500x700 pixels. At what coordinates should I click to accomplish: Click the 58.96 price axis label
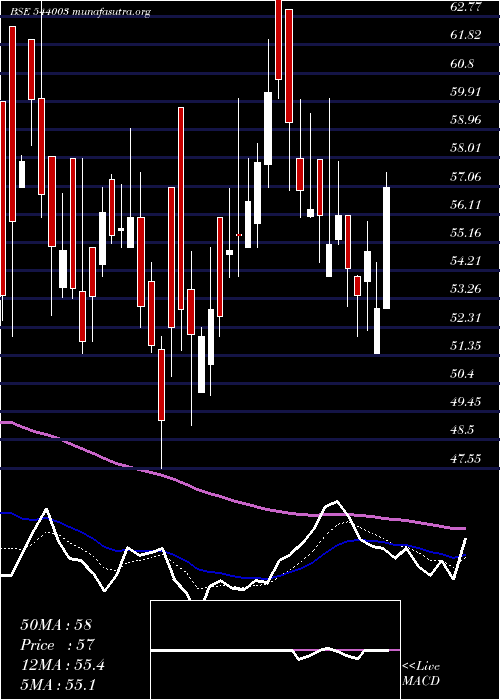(x=466, y=120)
